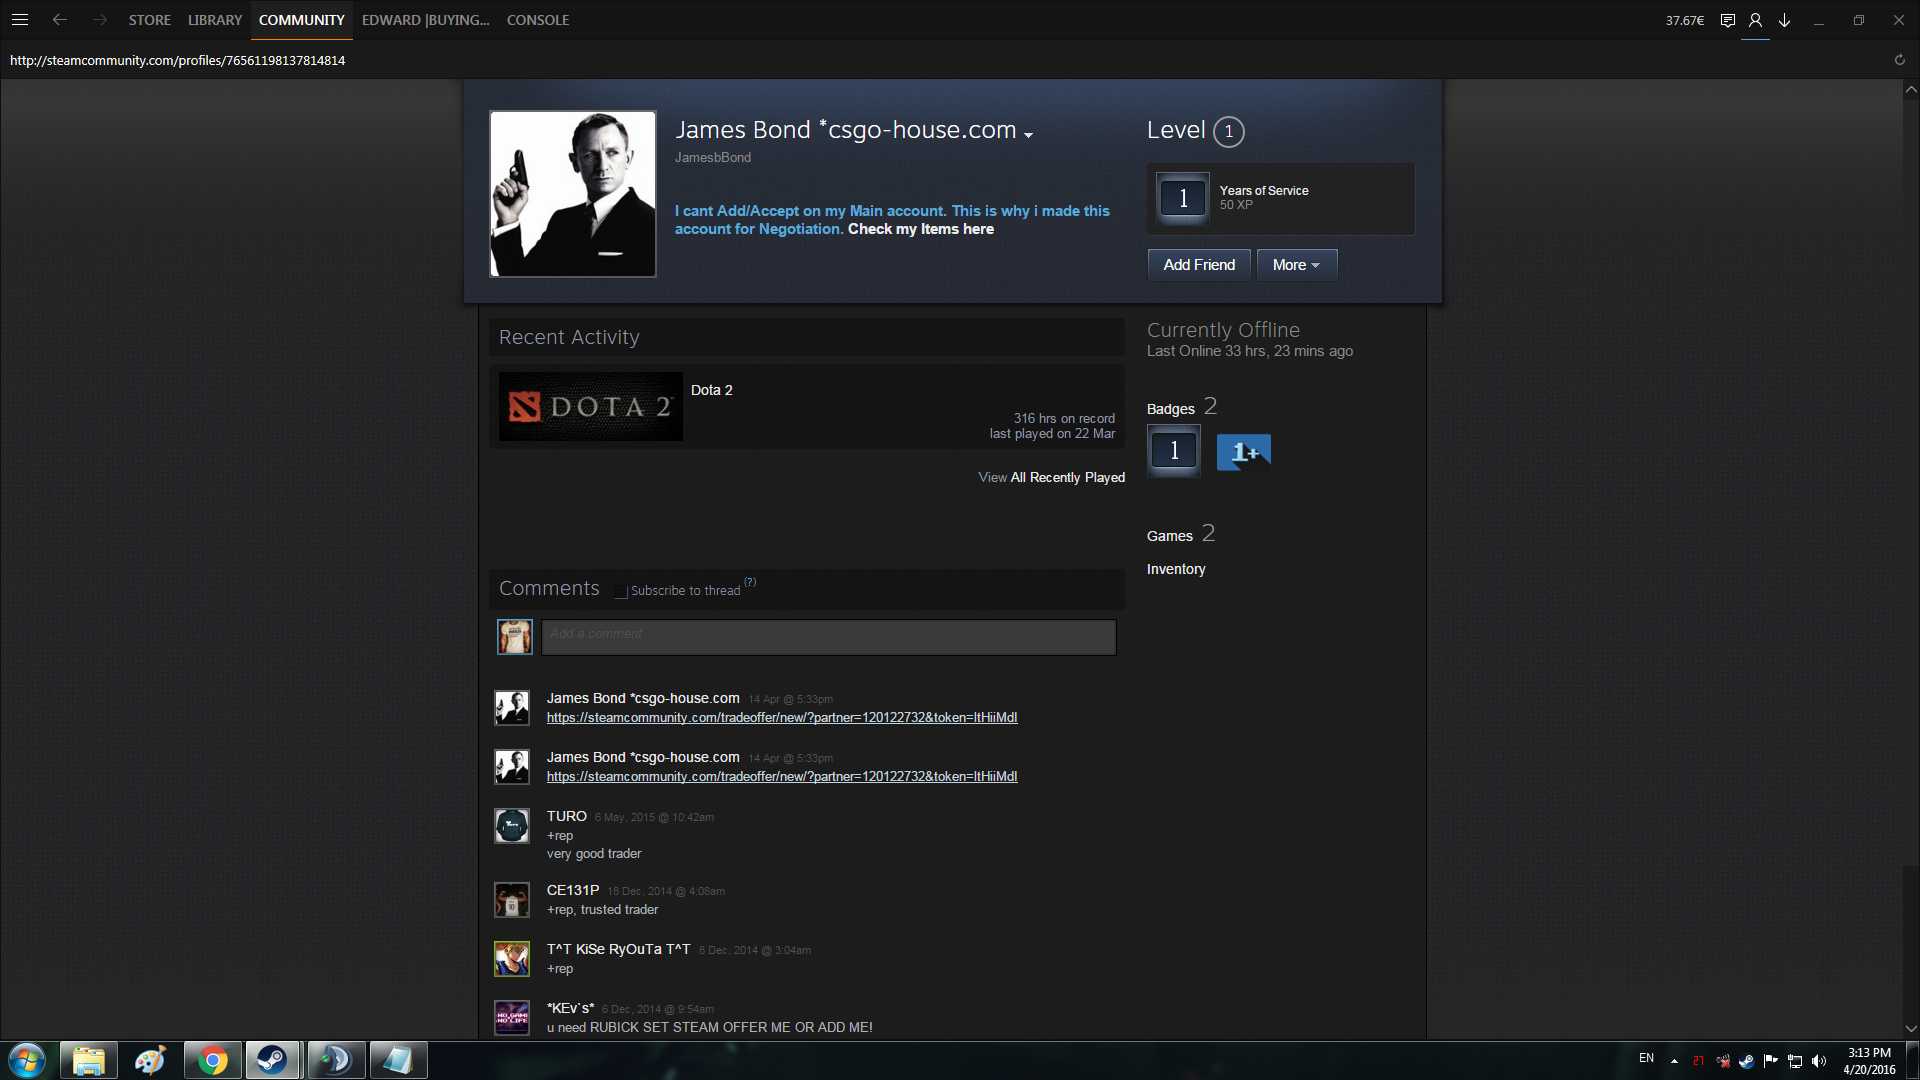Image resolution: width=1920 pixels, height=1080 pixels.
Task: Click the back navigation arrow
Action: click(x=60, y=20)
